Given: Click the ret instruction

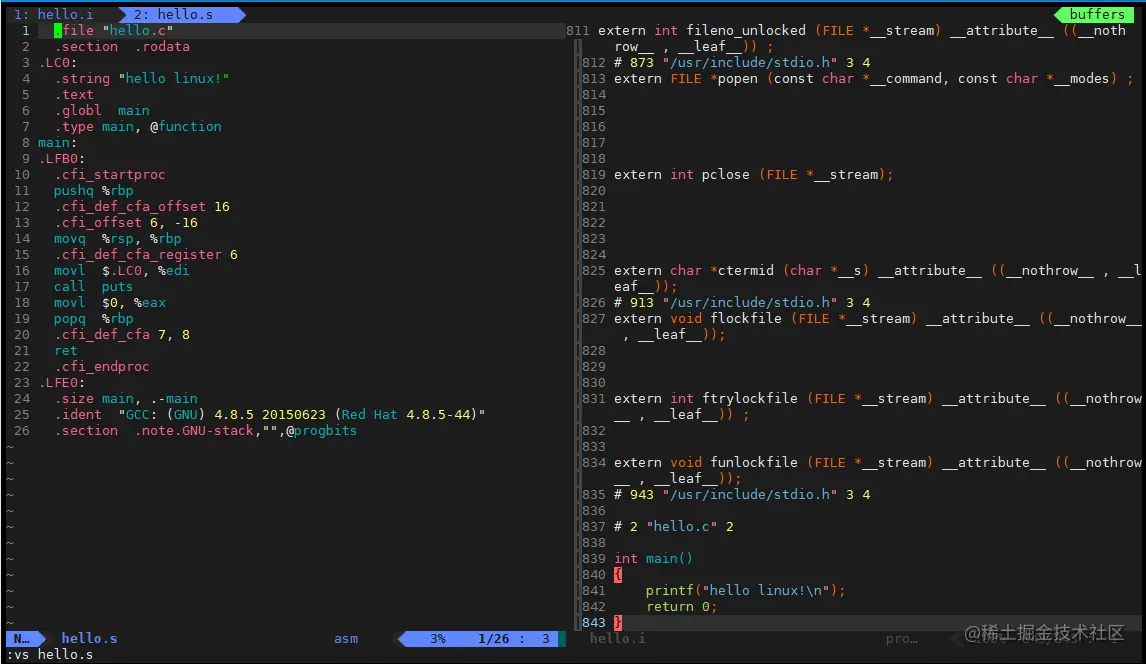Looking at the screenshot, I should pos(66,351).
